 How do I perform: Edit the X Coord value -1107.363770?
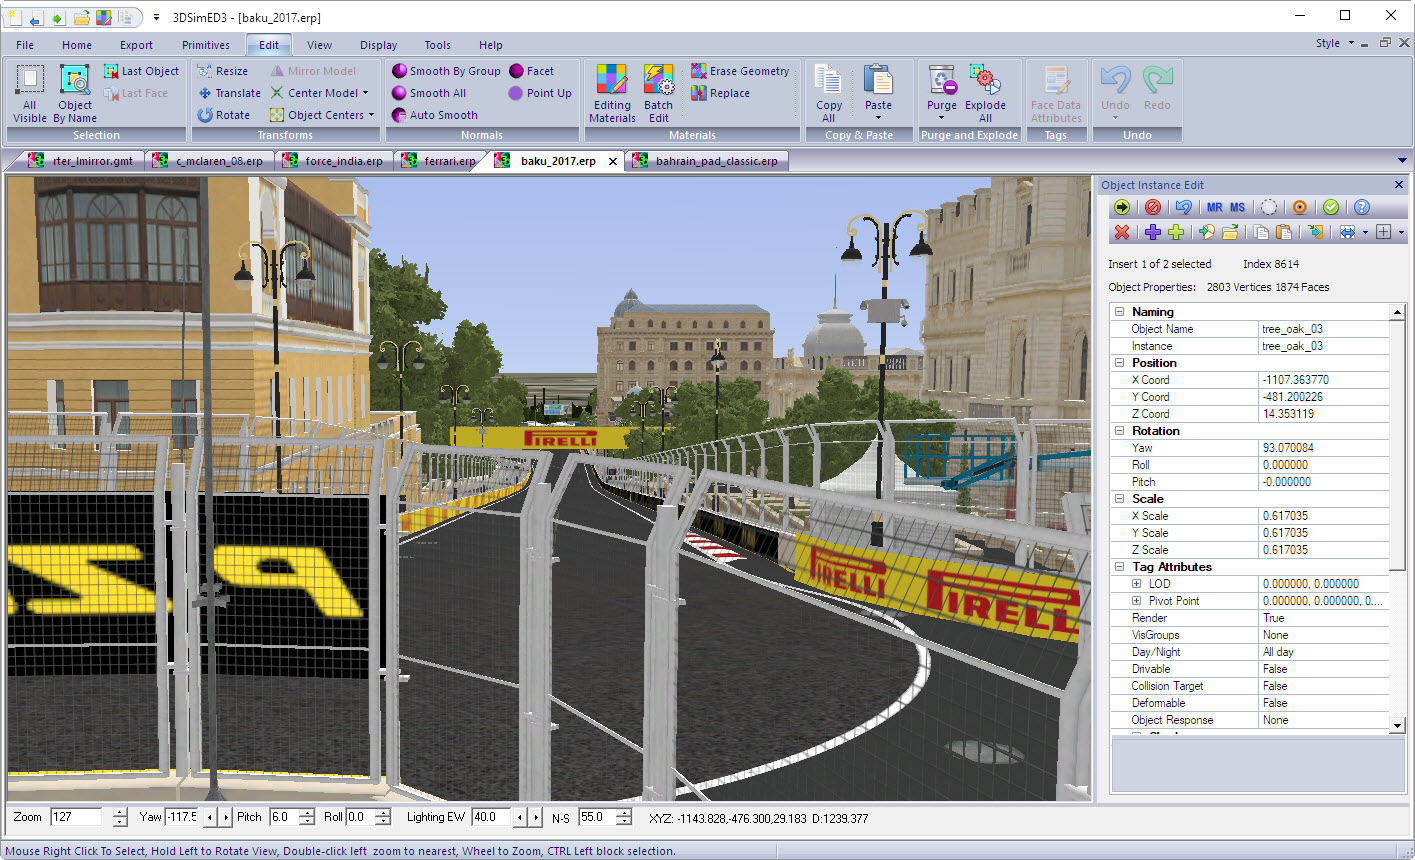tap(1324, 380)
